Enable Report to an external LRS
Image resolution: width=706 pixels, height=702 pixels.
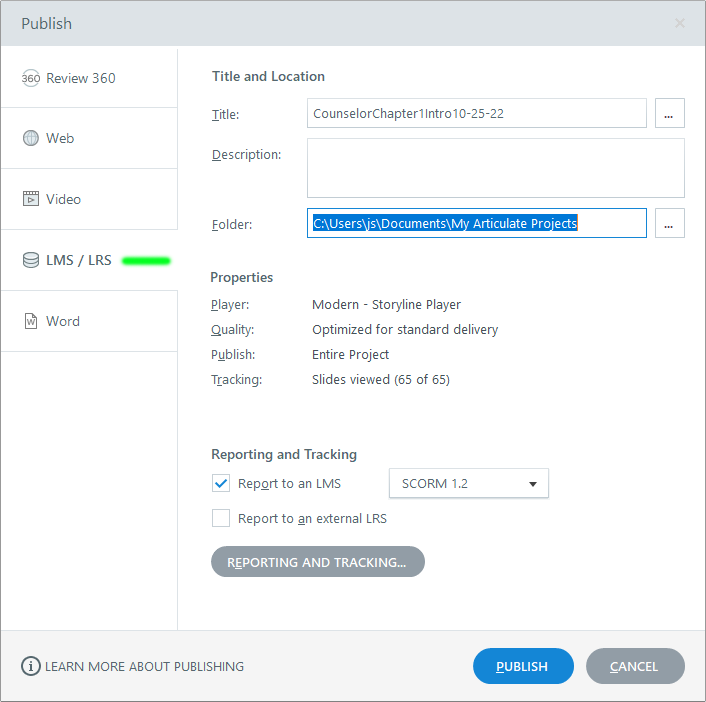click(x=221, y=518)
